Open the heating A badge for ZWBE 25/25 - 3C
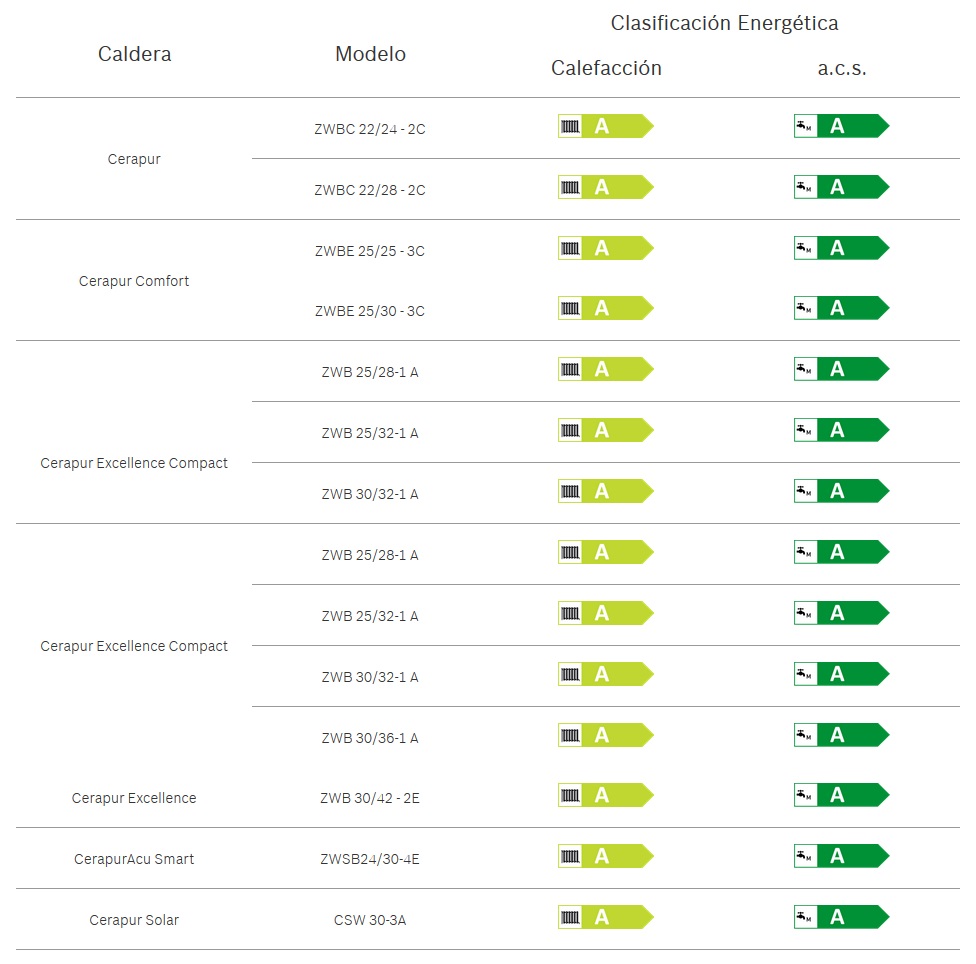Viewport: 976px width, 964px height. (606, 248)
